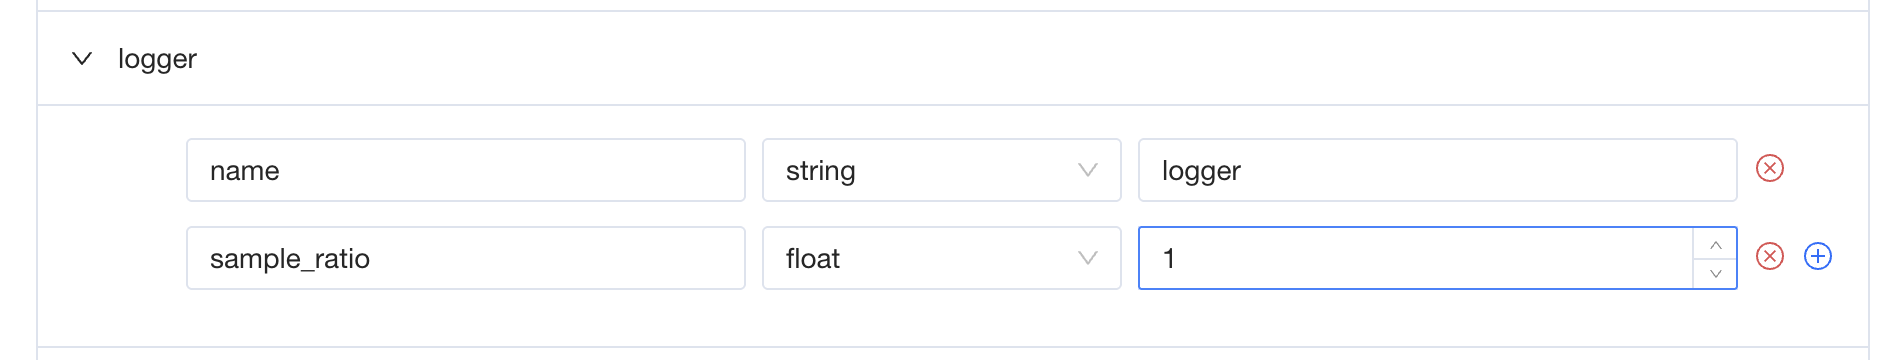Click arrow icon of string selector
Image resolution: width=1894 pixels, height=360 pixels.
point(1088,170)
